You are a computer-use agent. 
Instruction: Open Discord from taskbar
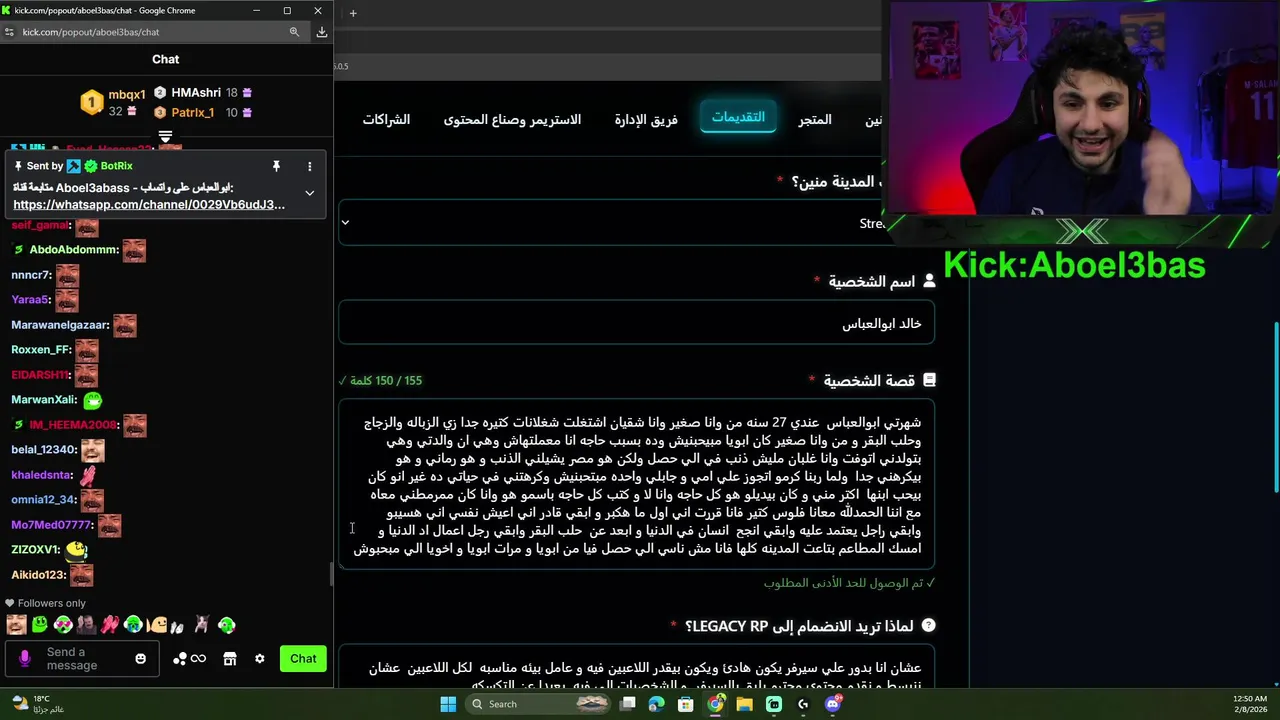click(833, 704)
